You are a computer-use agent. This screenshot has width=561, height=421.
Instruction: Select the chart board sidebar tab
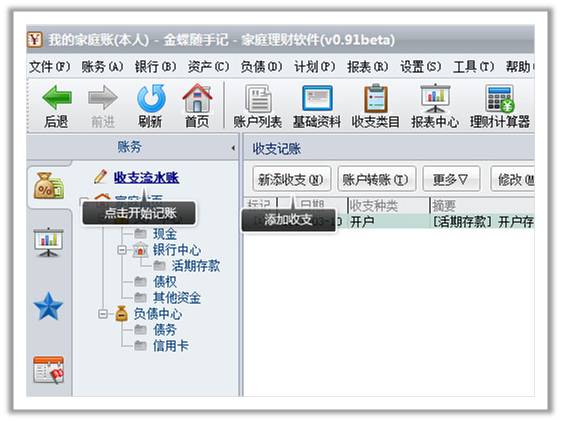[49, 242]
